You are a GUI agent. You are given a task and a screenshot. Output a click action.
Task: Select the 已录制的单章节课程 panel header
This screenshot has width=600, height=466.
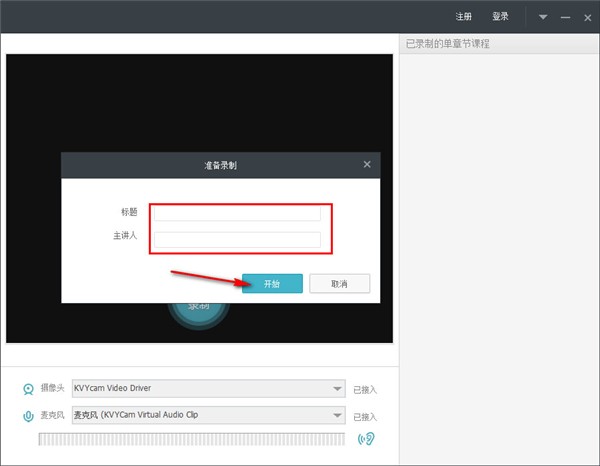click(448, 44)
